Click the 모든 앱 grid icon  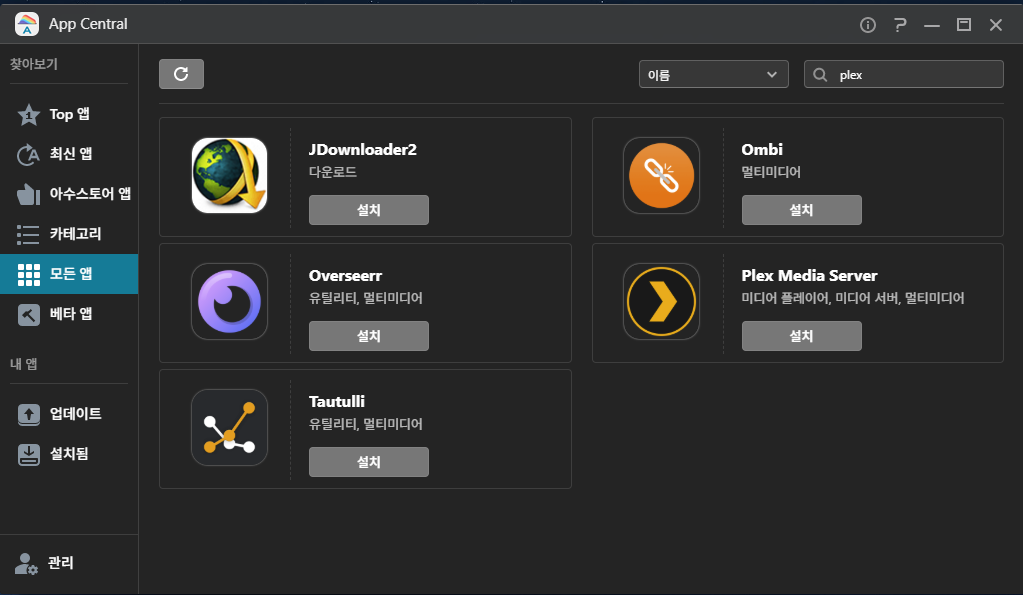click(28, 275)
